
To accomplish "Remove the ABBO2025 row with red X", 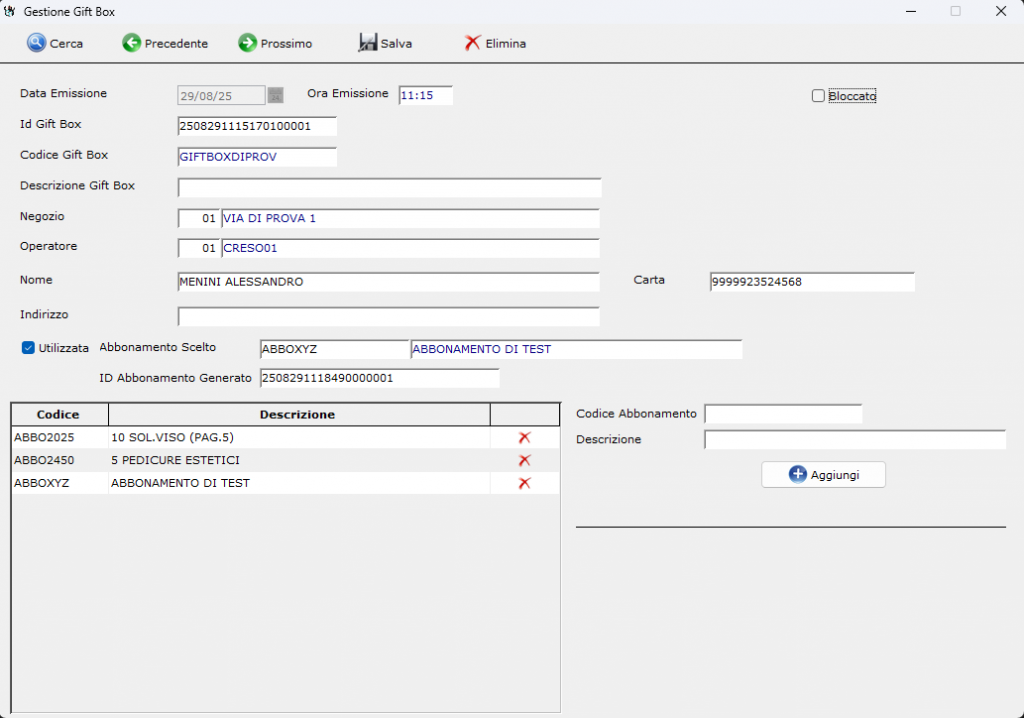I will (524, 438).
